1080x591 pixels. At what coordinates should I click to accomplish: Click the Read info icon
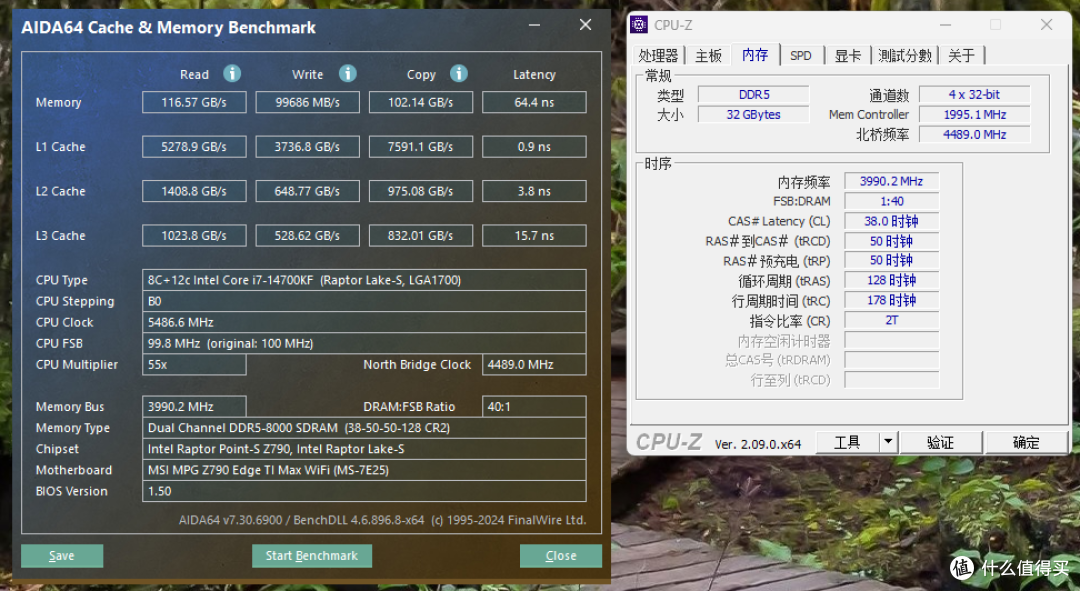tap(232, 73)
